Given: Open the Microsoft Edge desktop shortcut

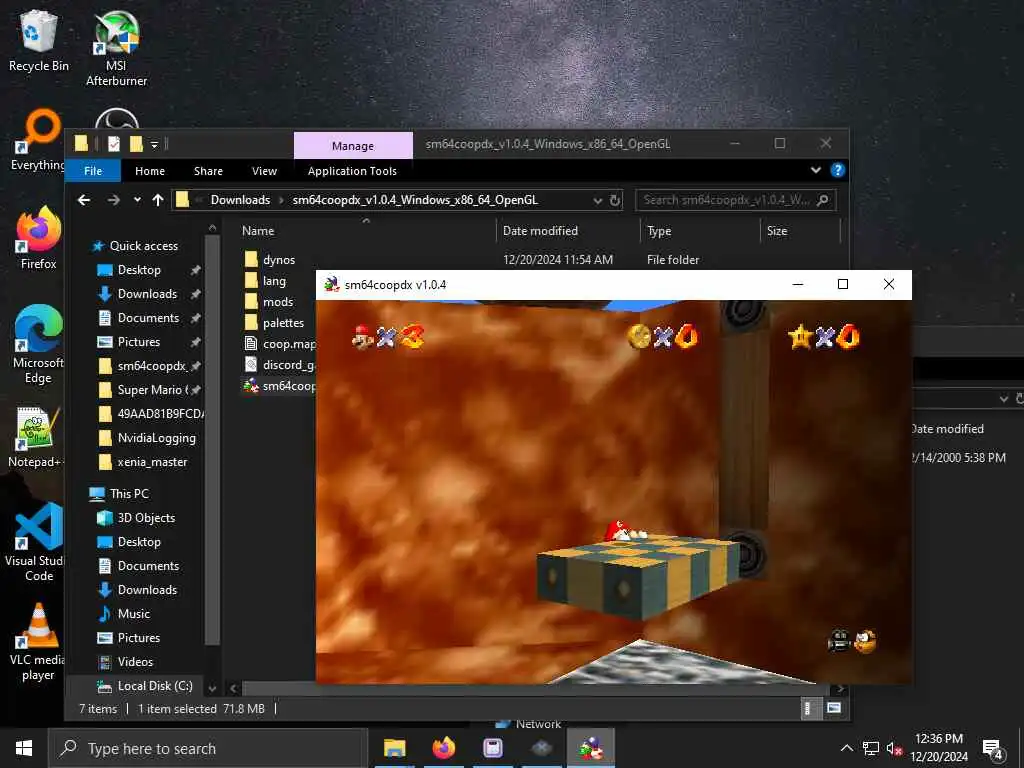Looking at the screenshot, I should point(39,345).
